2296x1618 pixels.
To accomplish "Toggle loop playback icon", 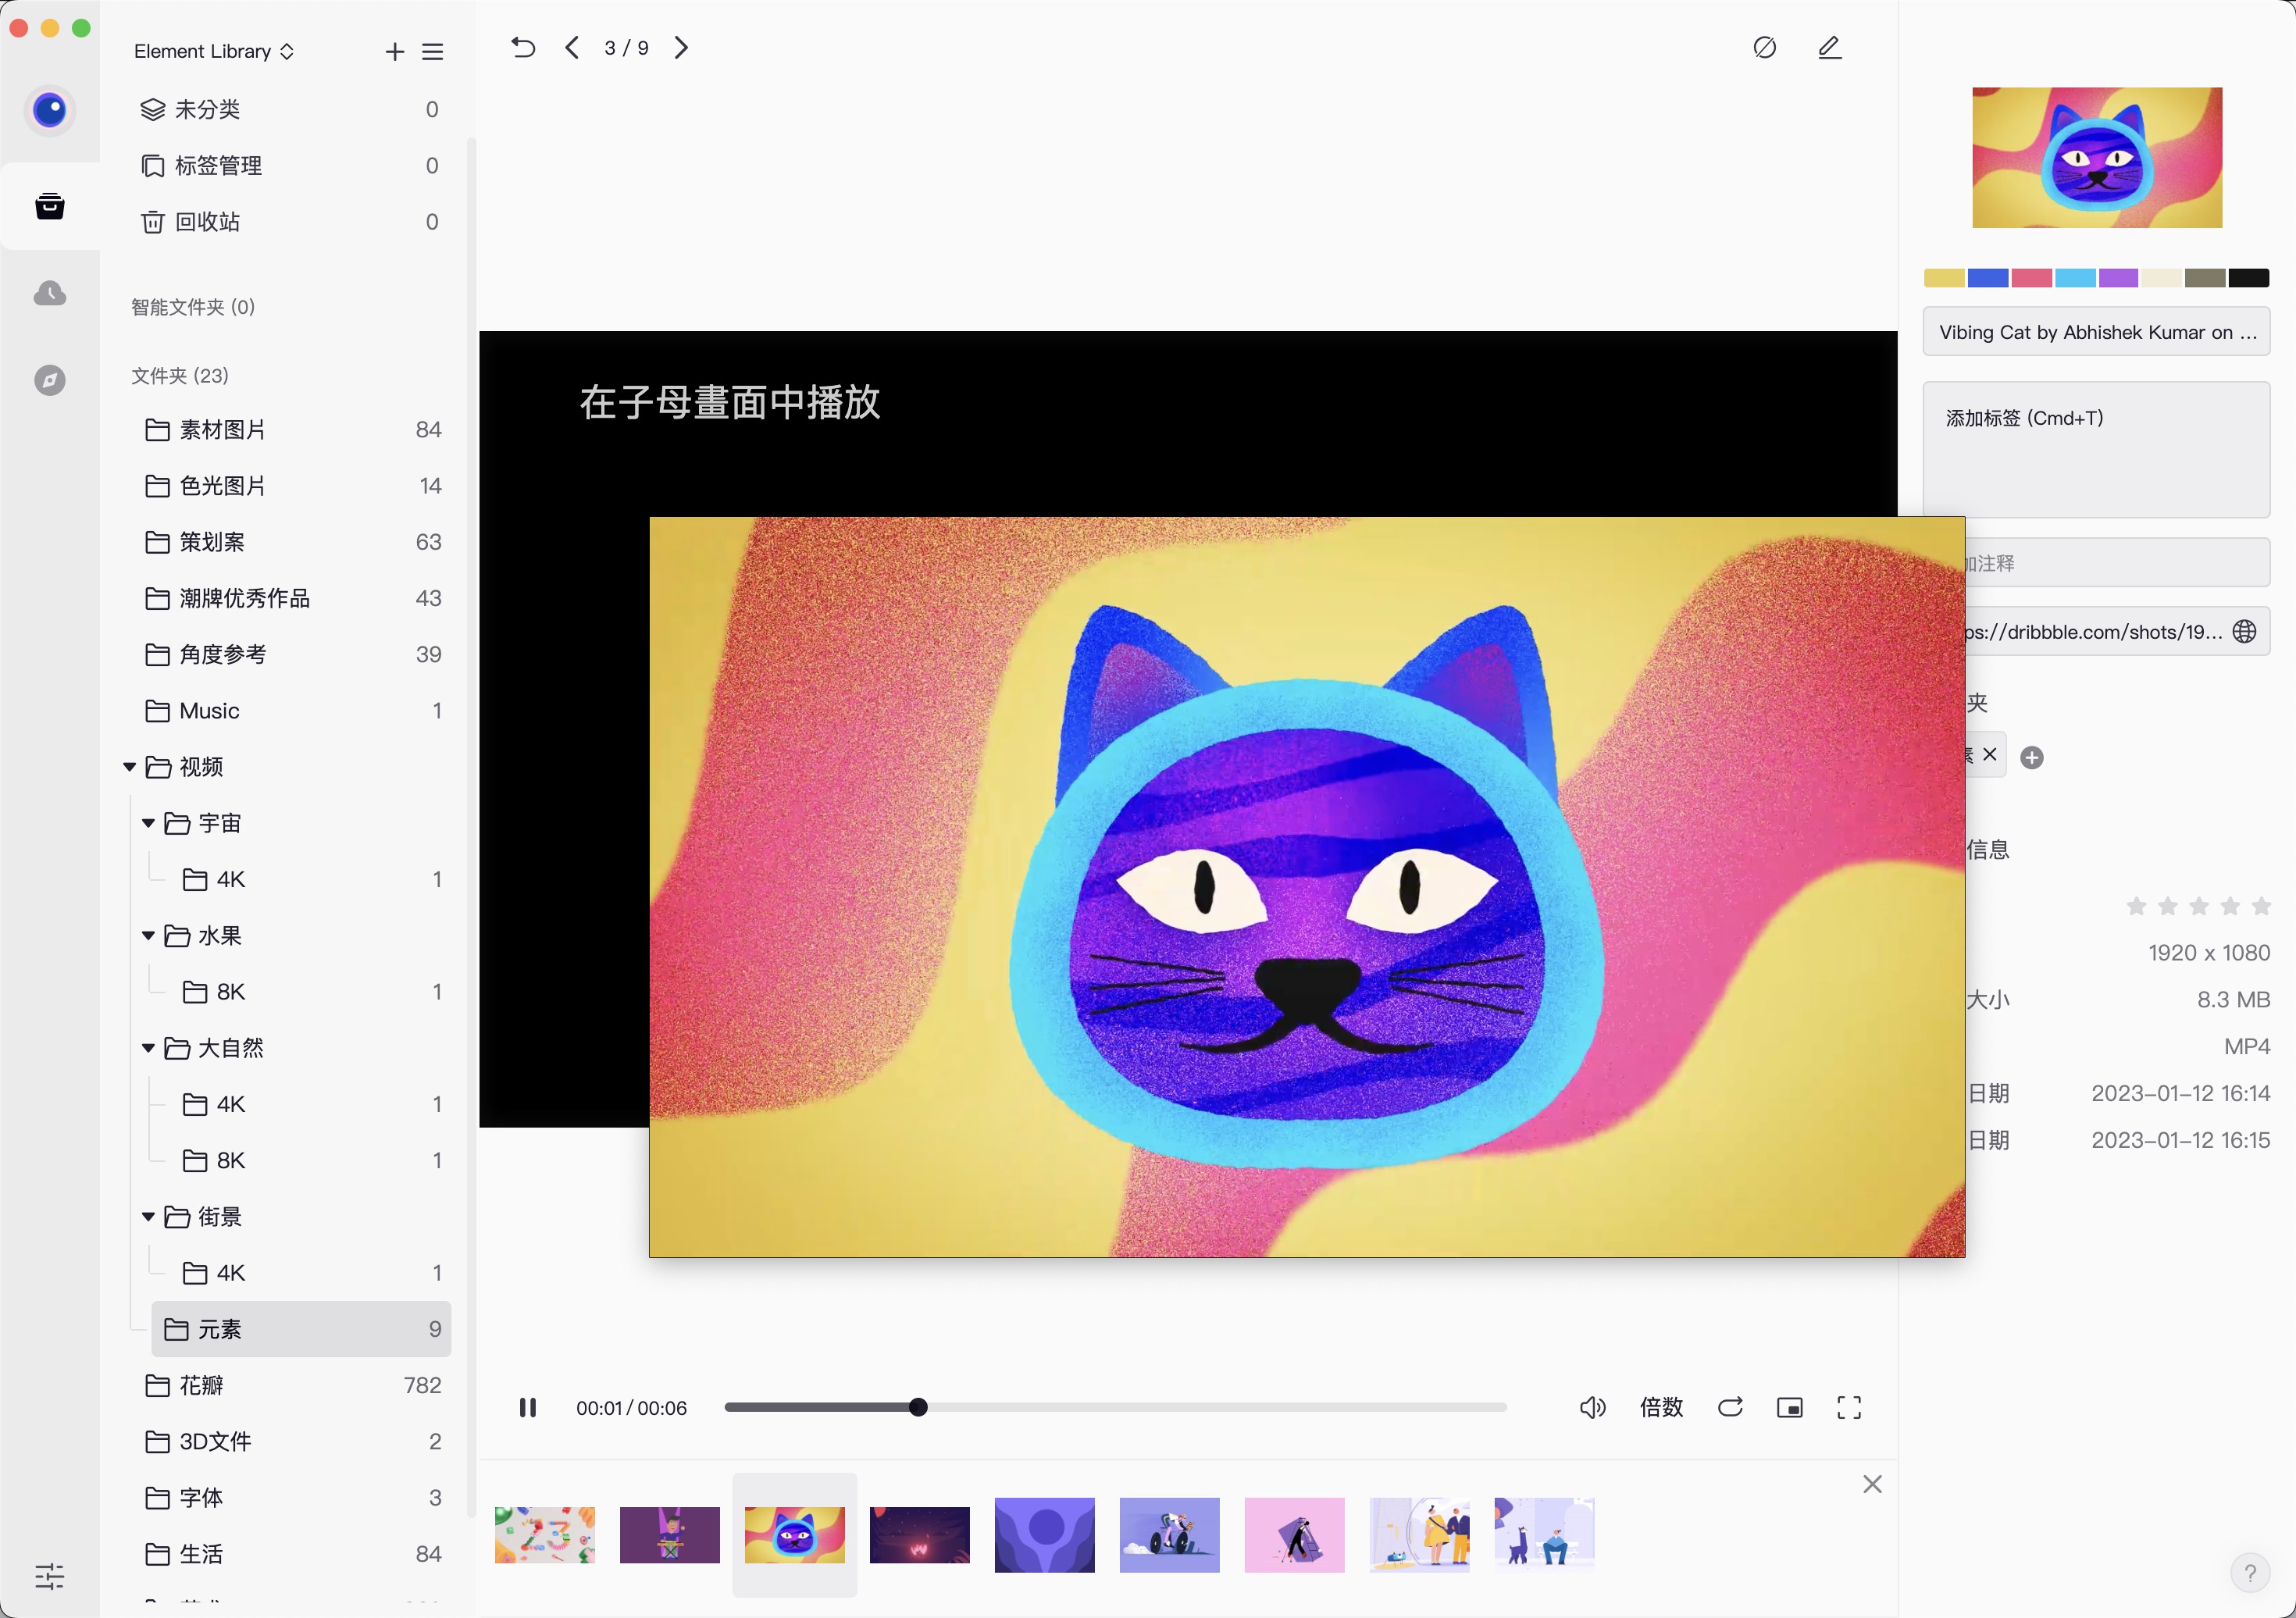I will point(1730,1408).
